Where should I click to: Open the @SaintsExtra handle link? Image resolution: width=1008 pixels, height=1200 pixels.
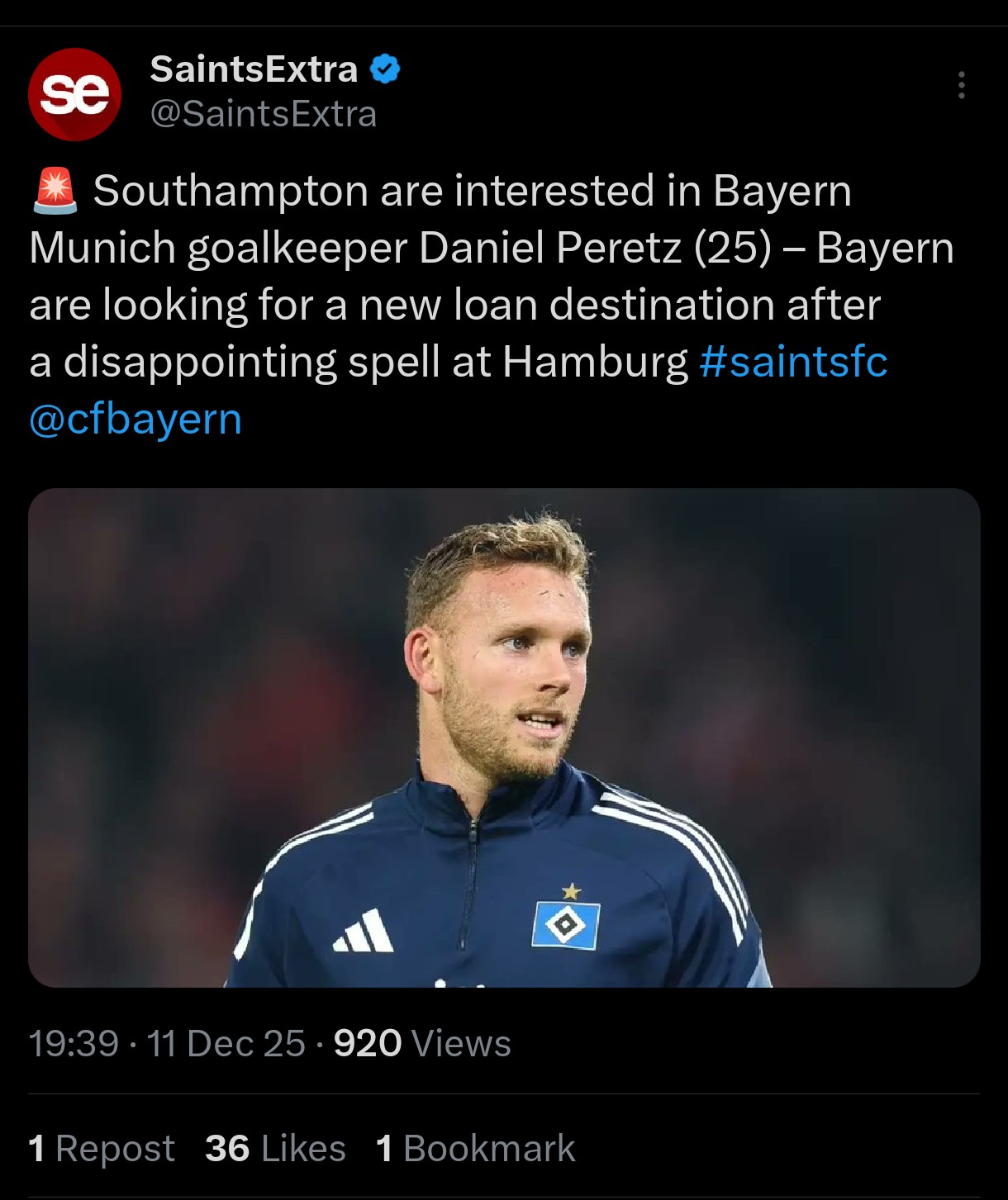click(x=263, y=115)
